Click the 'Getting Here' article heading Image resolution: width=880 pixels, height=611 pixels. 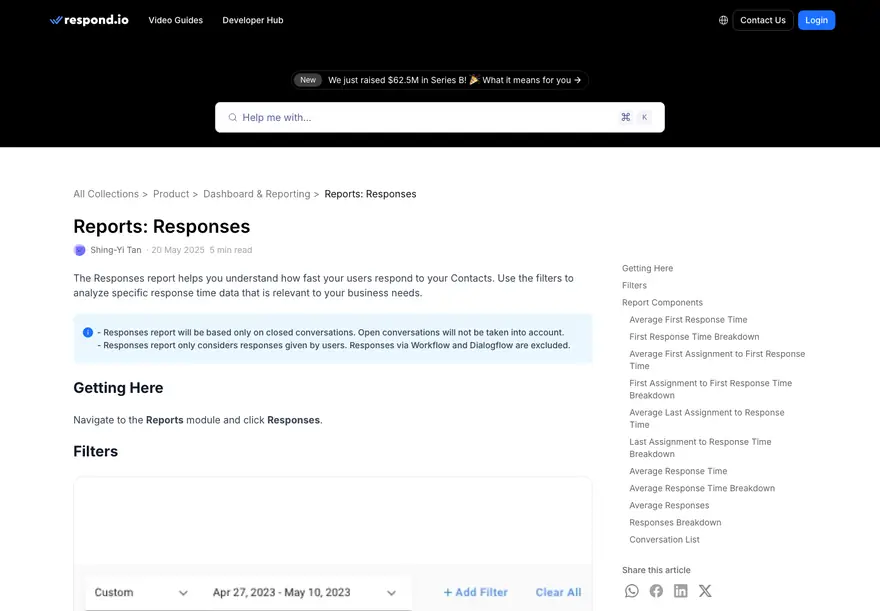pos(118,388)
